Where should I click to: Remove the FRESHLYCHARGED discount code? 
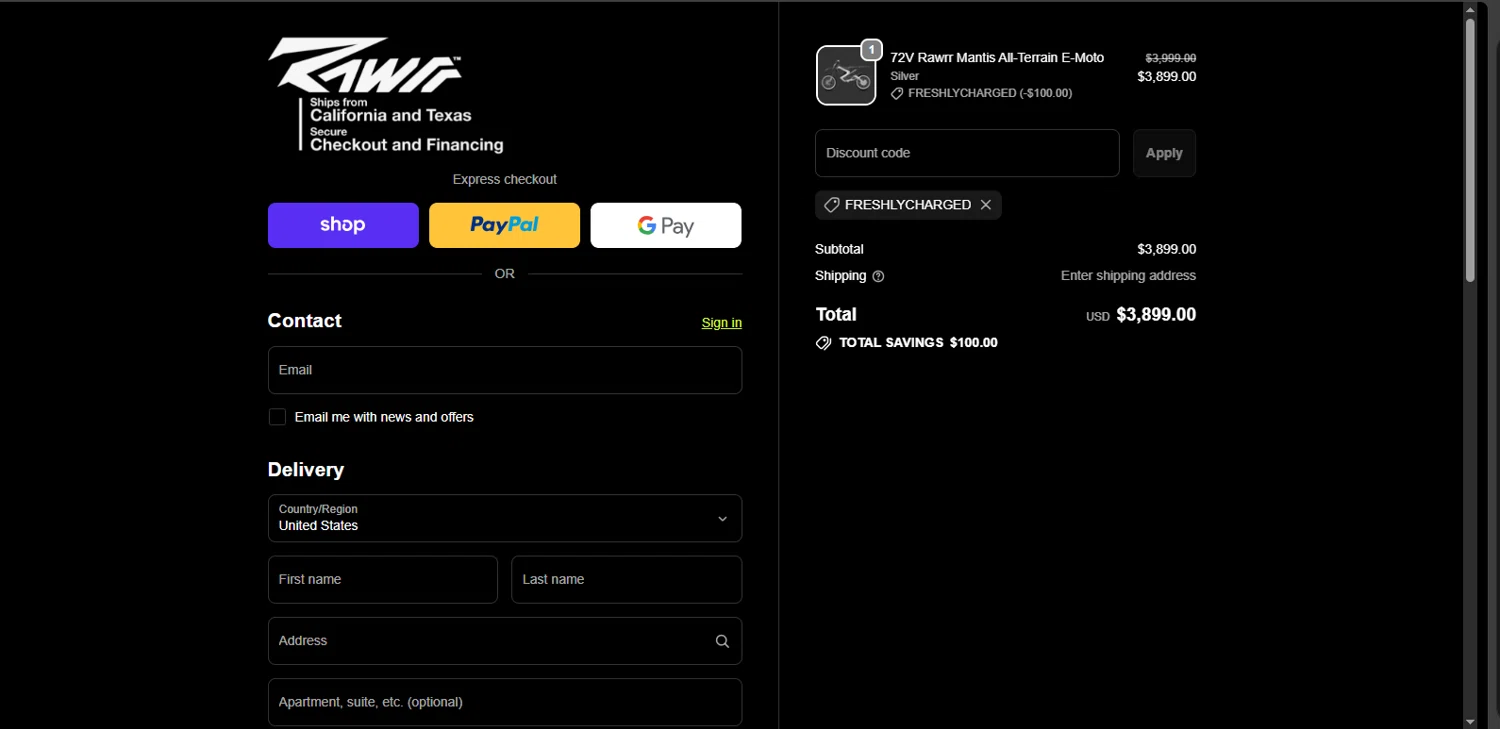[986, 205]
